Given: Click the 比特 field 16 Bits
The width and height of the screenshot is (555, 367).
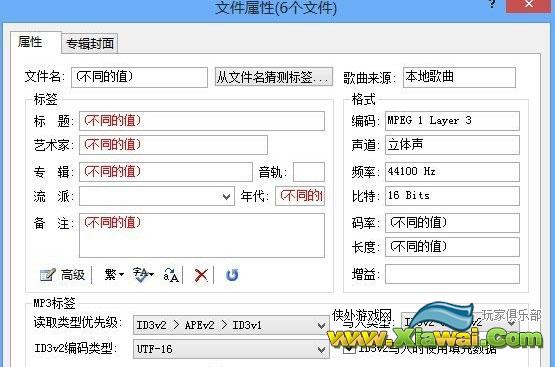Looking at the screenshot, I should coord(452,196).
